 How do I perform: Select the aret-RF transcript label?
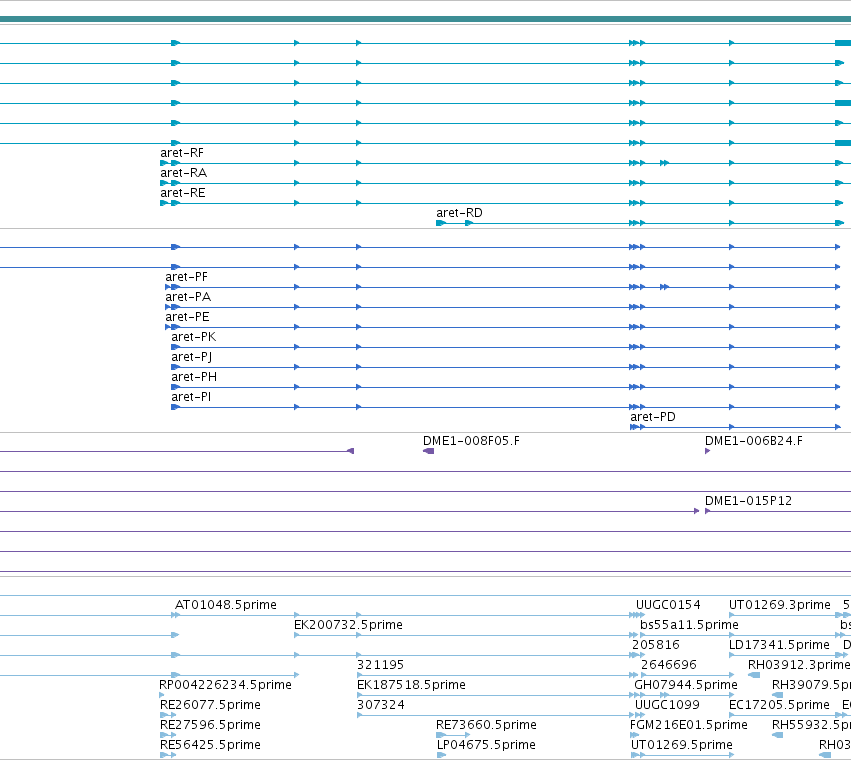182,153
